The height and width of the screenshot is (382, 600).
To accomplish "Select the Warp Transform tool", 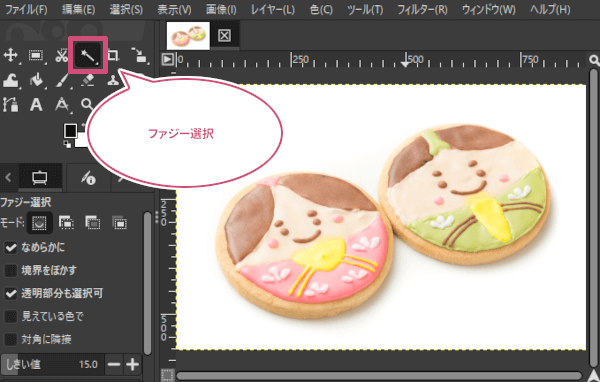I will (10, 81).
